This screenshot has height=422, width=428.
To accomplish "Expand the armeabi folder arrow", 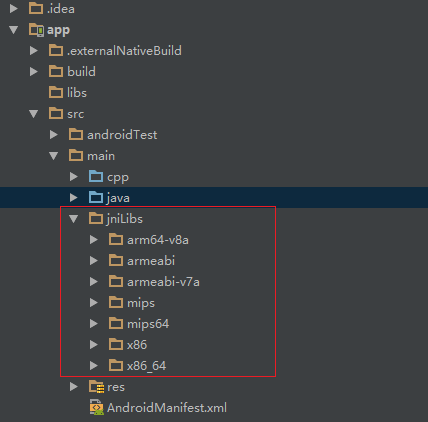I will click(x=94, y=261).
